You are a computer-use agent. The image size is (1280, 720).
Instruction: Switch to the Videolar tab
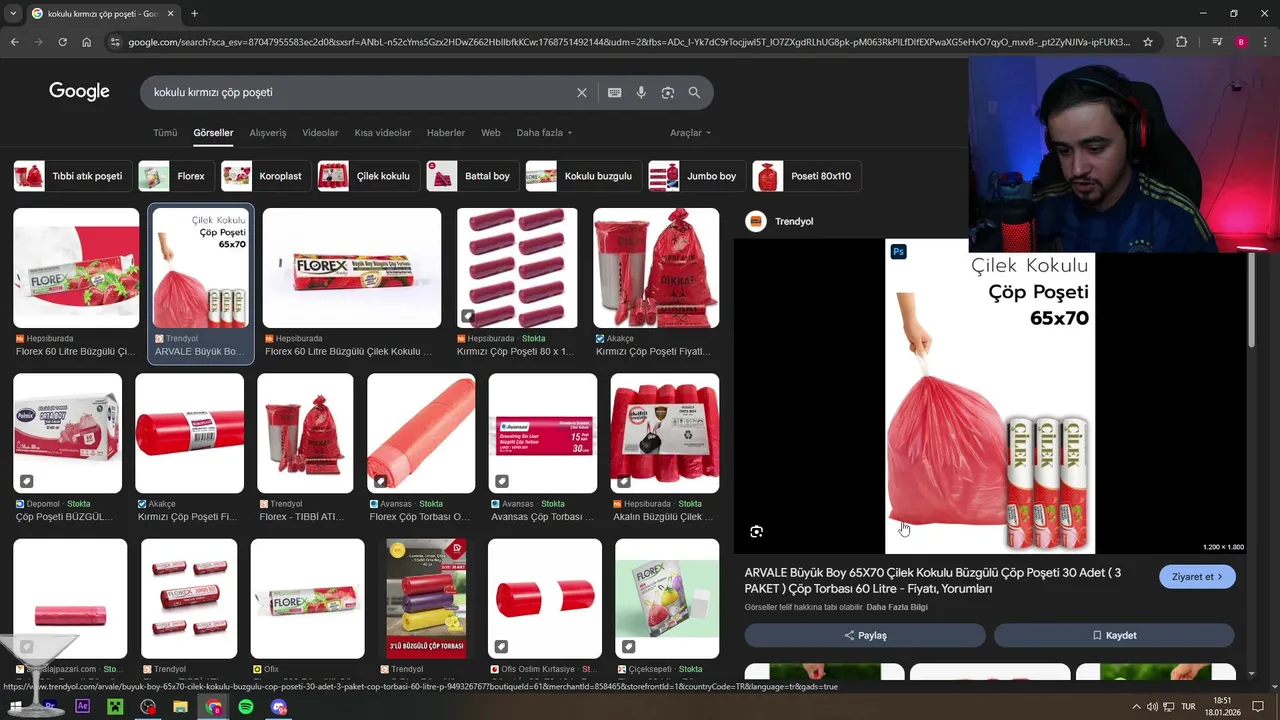tap(320, 133)
